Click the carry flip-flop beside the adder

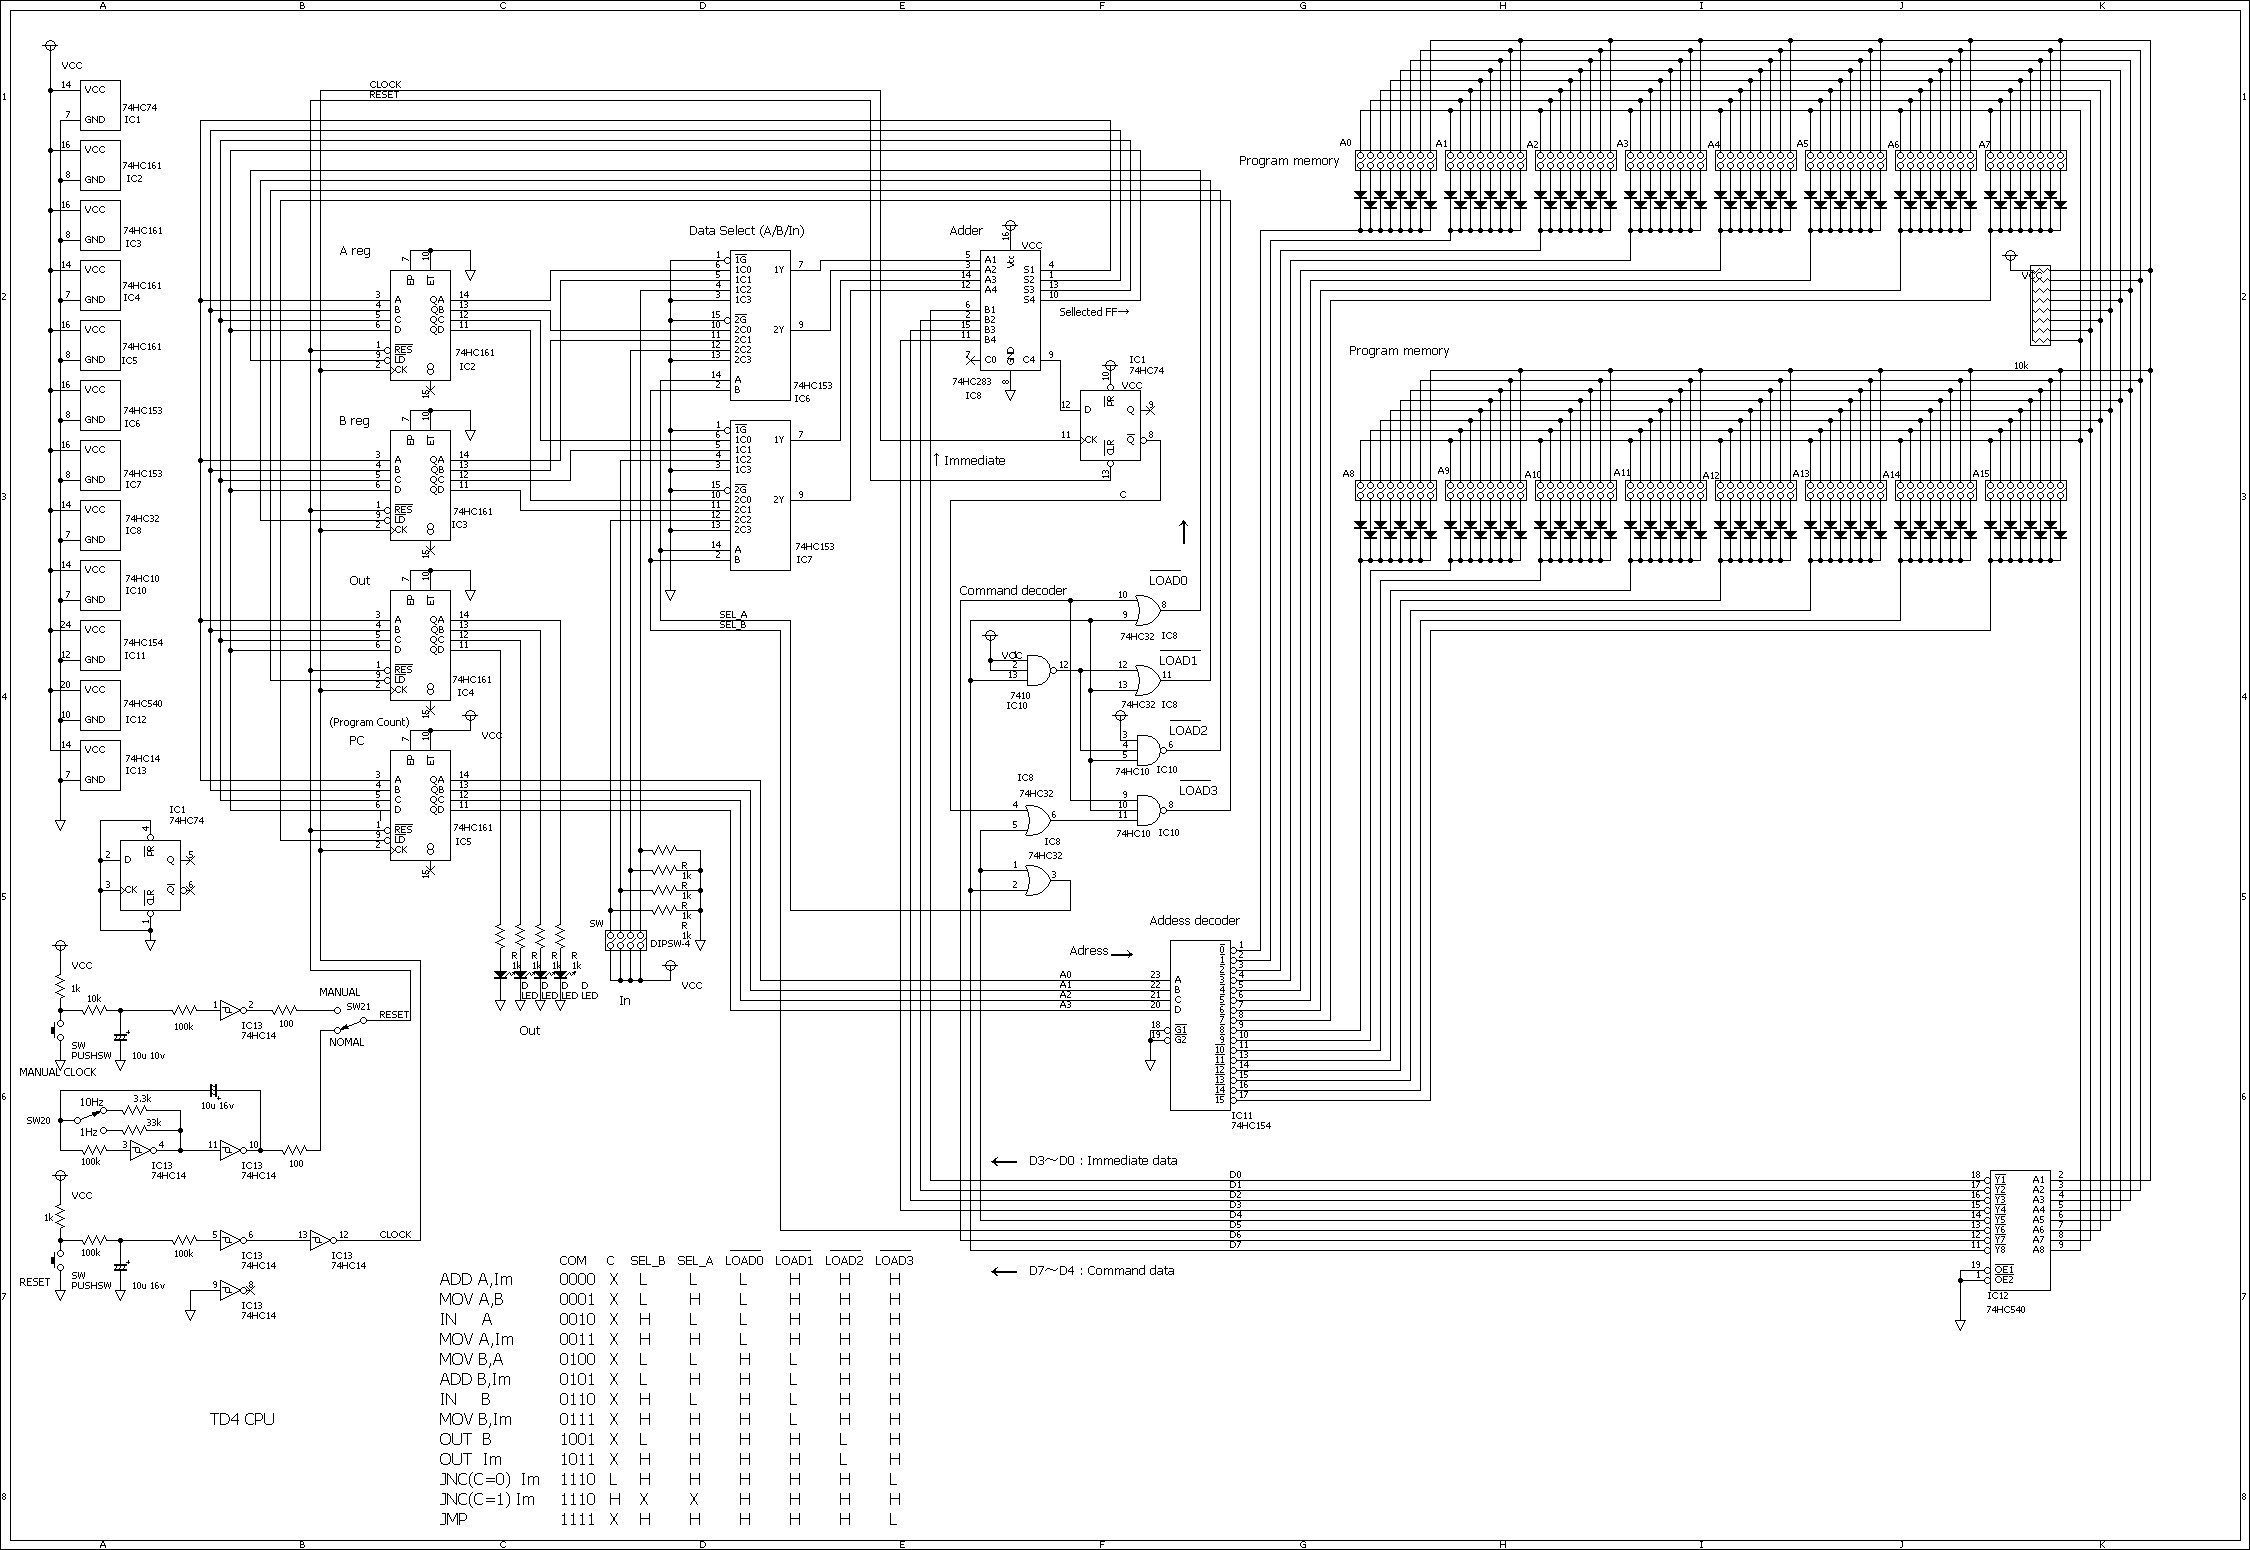pyautogui.click(x=1110, y=425)
